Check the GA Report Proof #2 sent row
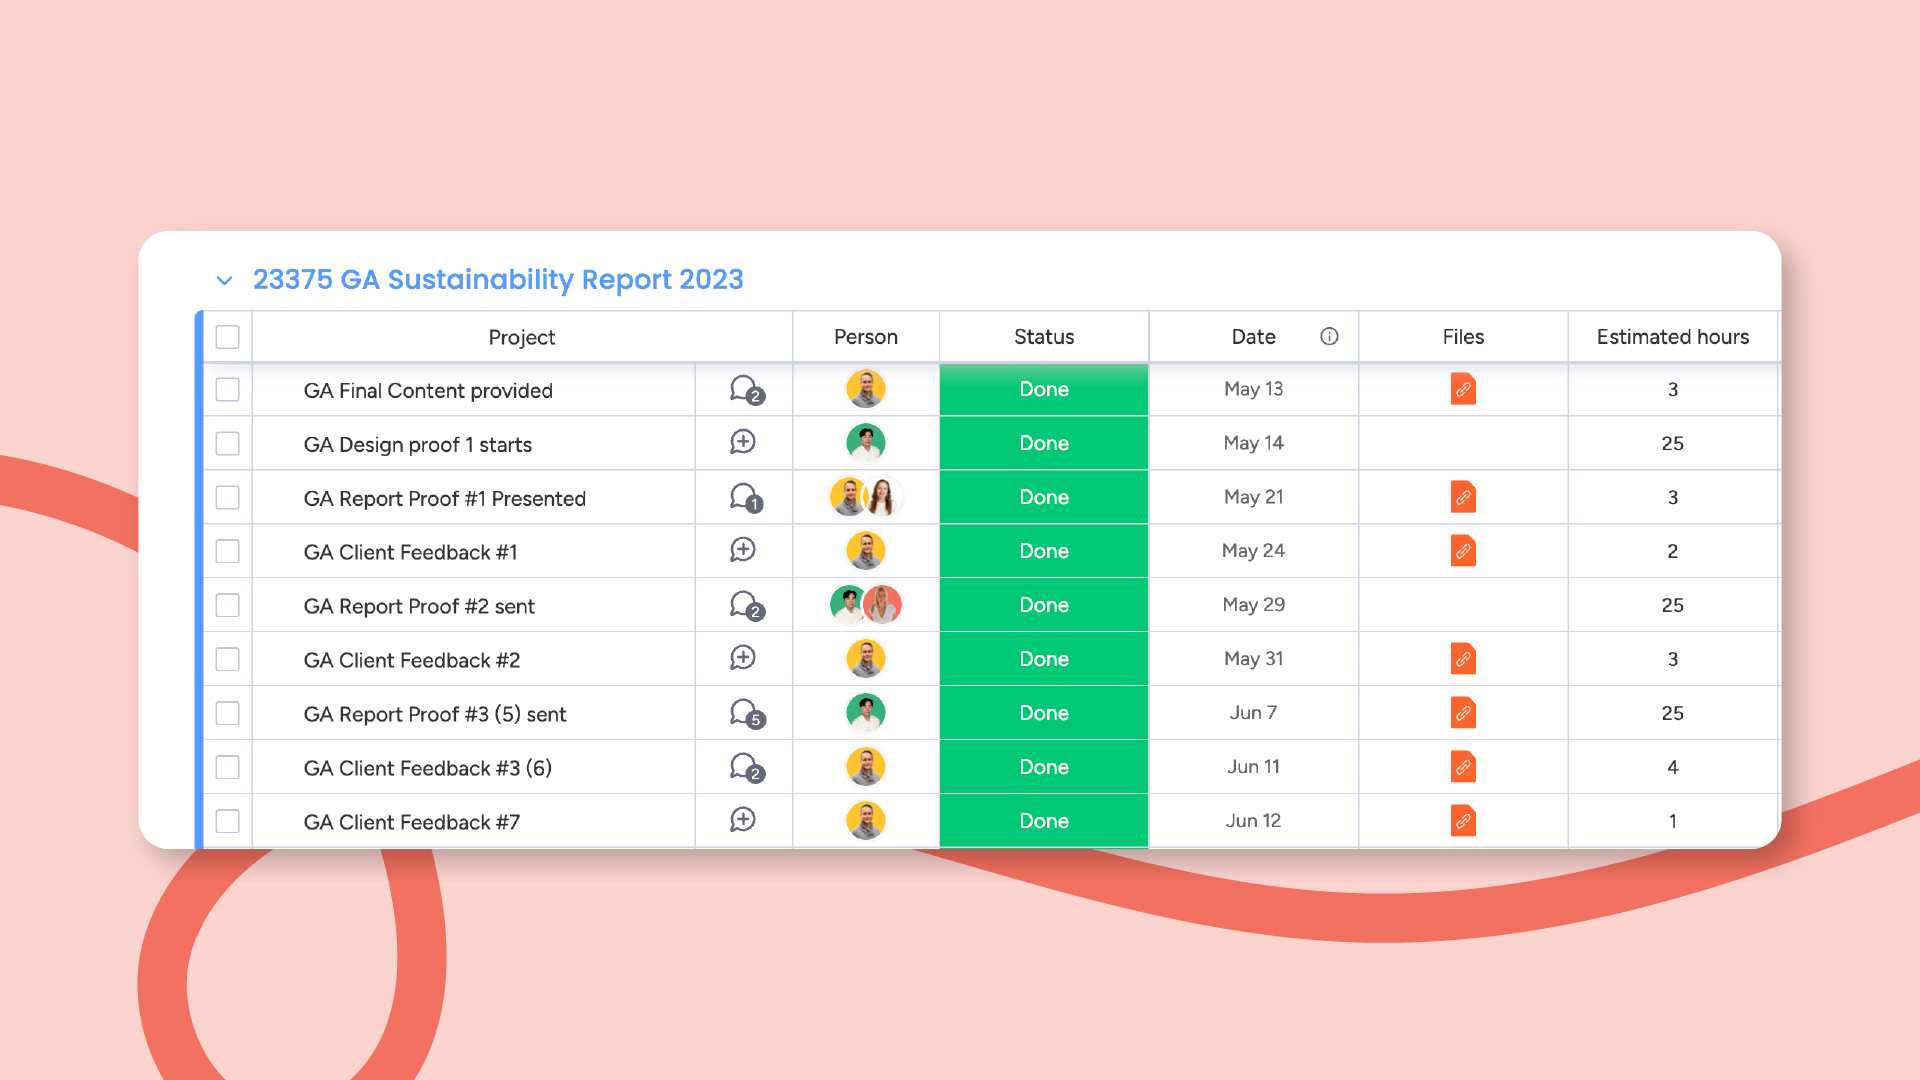 [x=228, y=606]
